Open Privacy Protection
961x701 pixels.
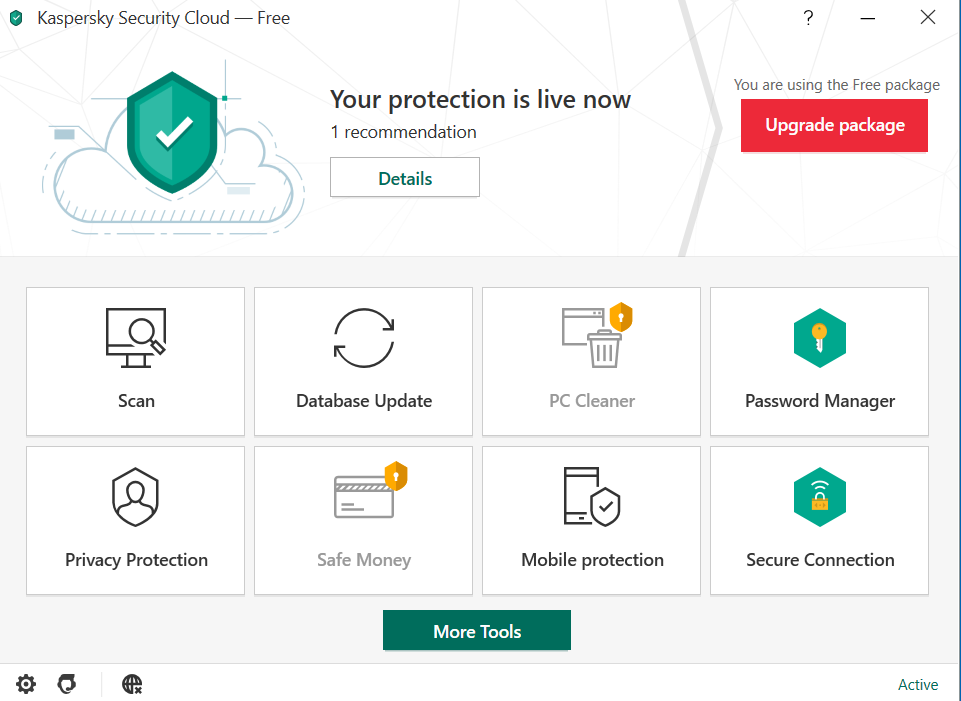135,520
